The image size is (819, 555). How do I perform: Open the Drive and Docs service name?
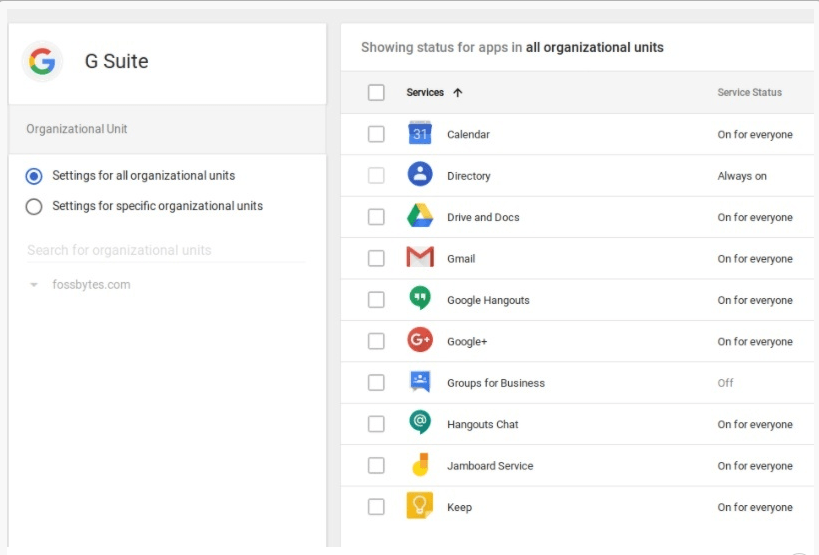click(x=483, y=217)
